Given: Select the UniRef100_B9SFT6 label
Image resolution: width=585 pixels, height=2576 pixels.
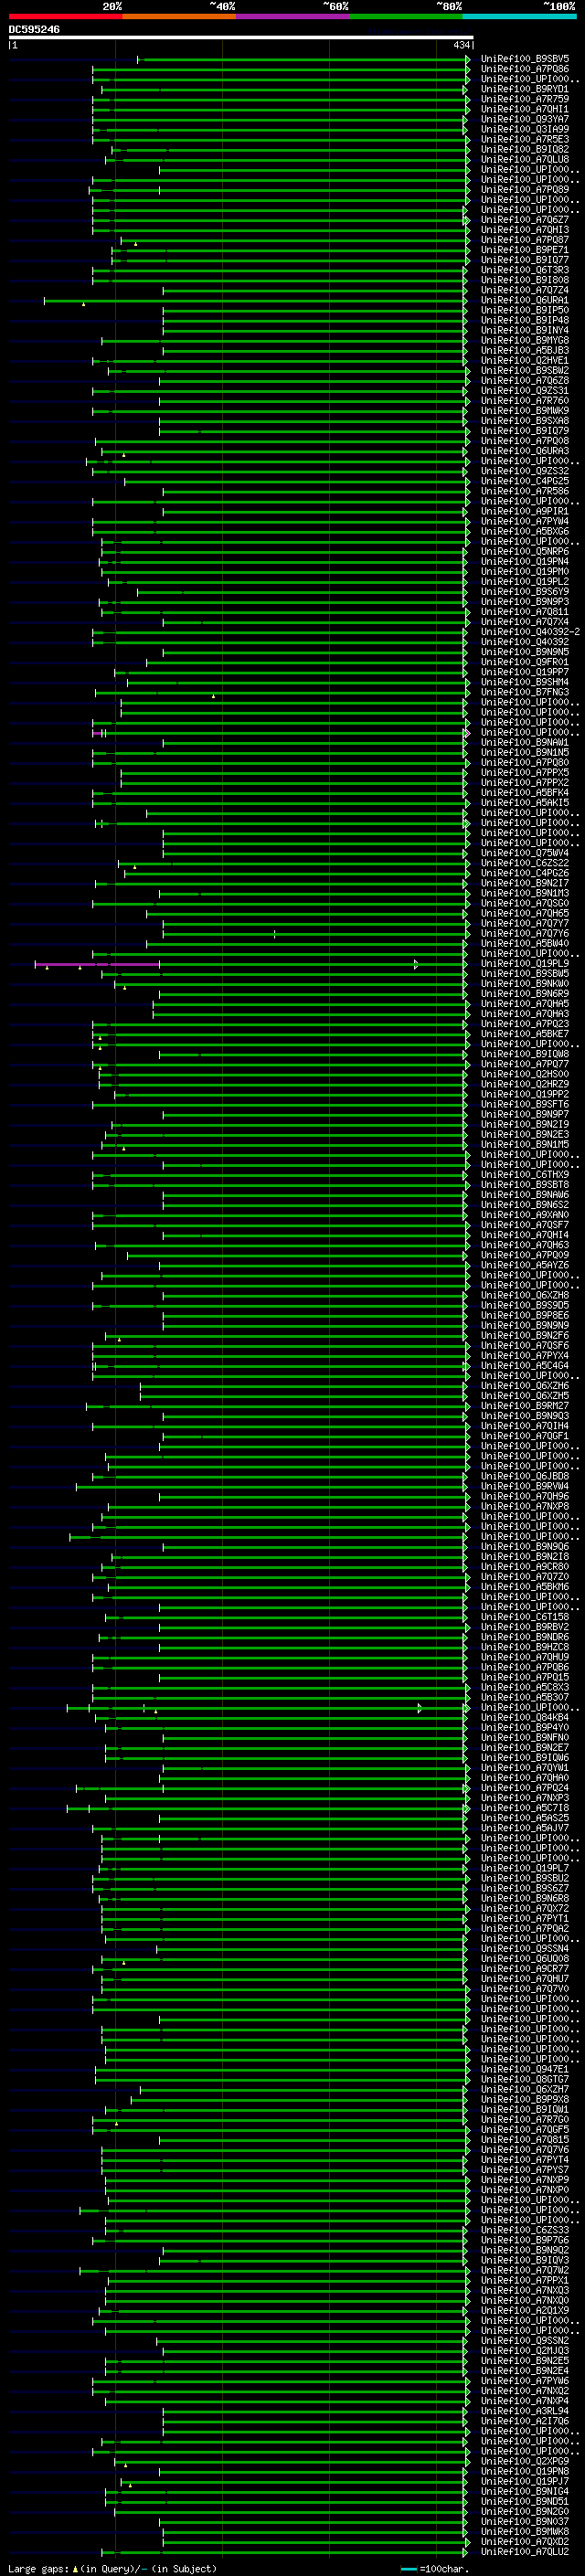Looking at the screenshot, I should (x=524, y=1104).
